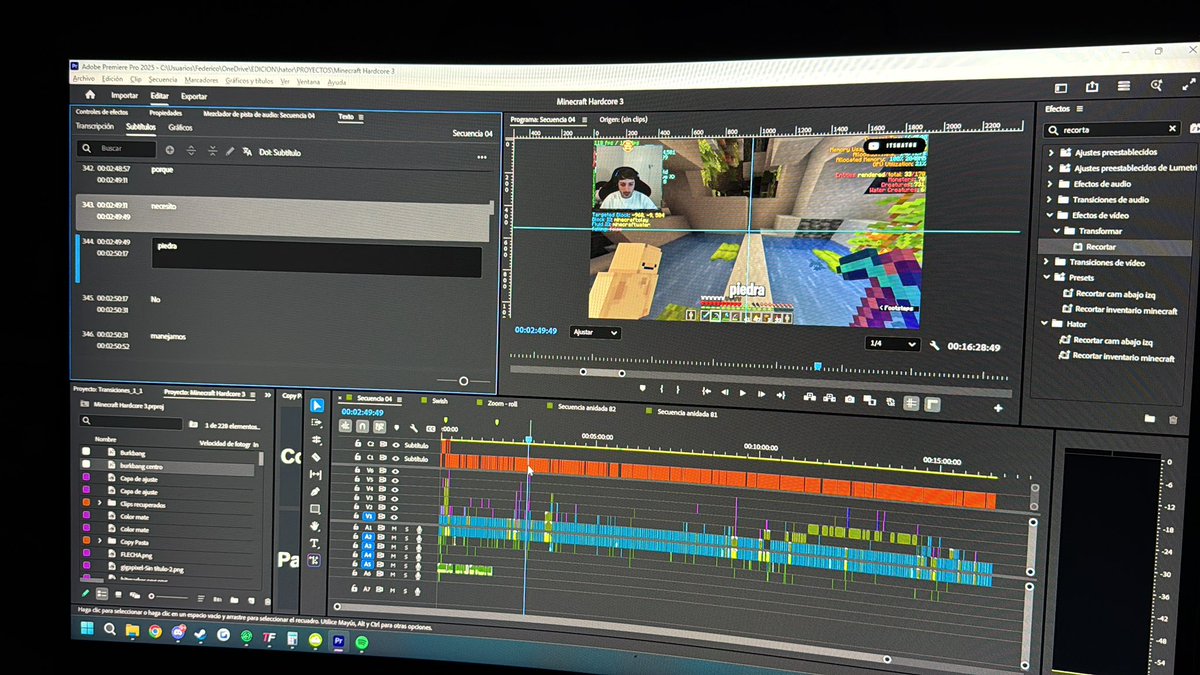Select the Pen tool
Viewport: 1200px width, 675px height.
315,491
